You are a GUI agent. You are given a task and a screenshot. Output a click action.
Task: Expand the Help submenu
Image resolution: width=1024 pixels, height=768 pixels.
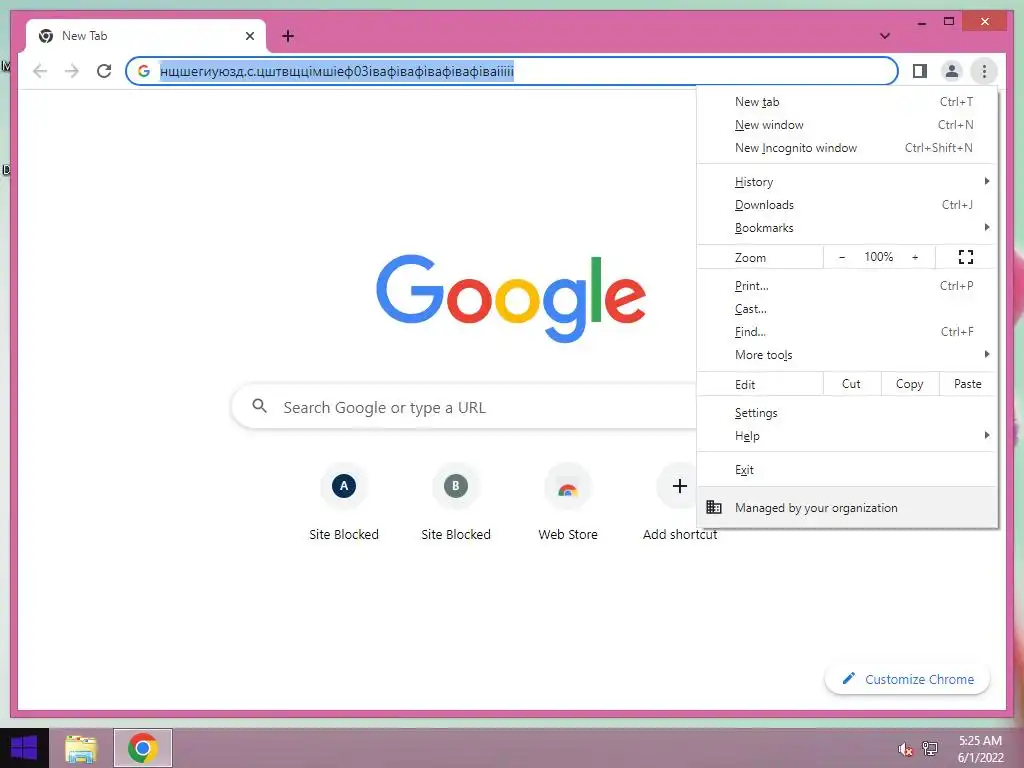847,436
